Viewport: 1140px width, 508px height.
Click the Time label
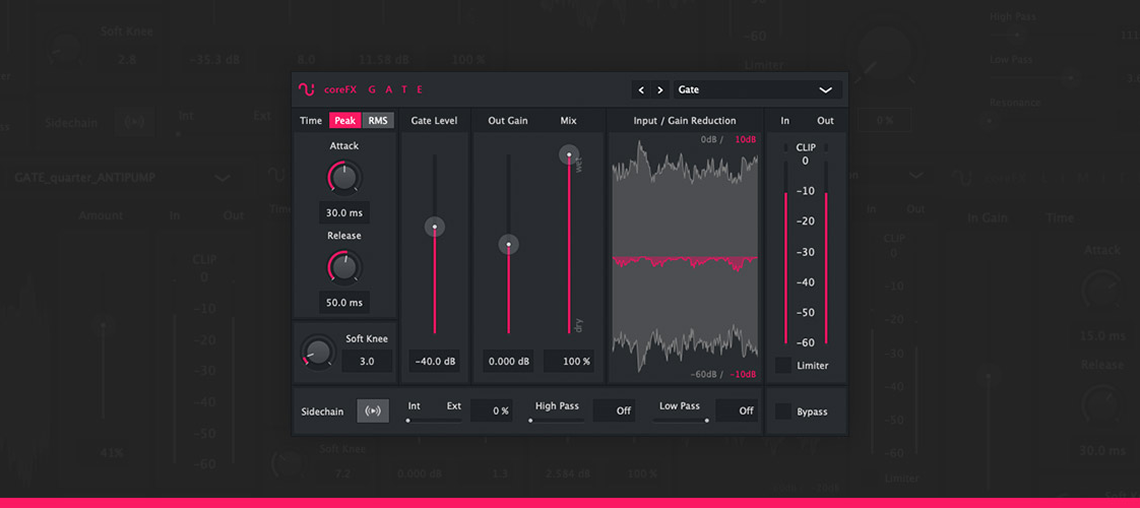click(310, 121)
